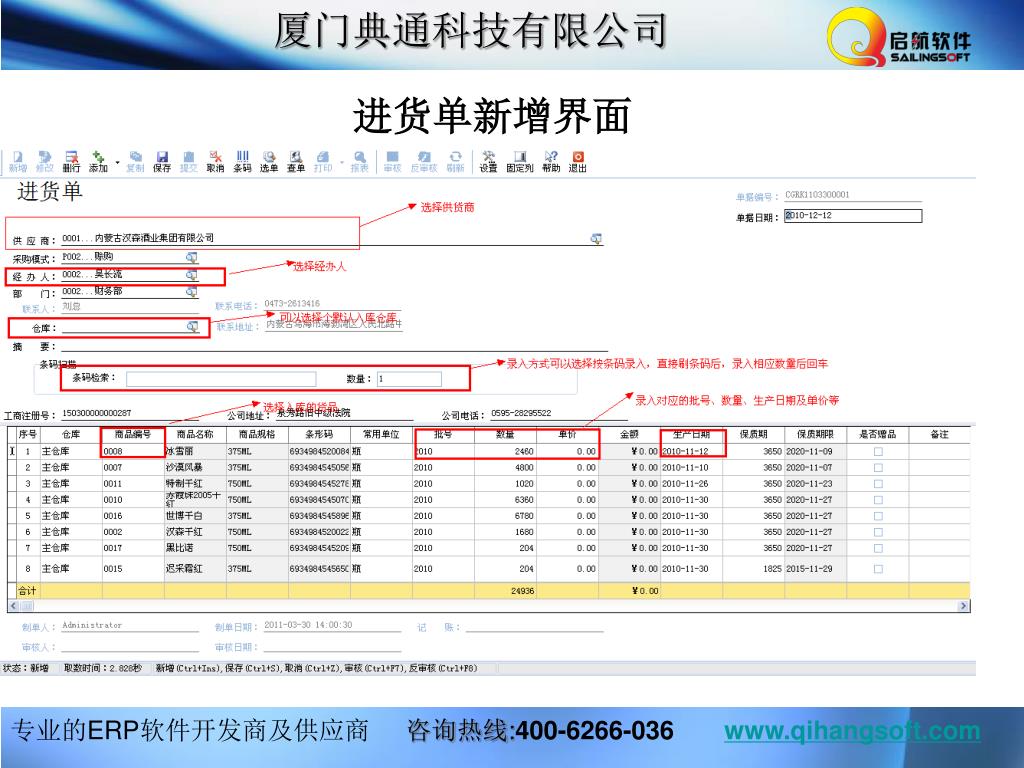
Task: Click the 摘要 summary input line
Action: pyautogui.click(x=334, y=346)
